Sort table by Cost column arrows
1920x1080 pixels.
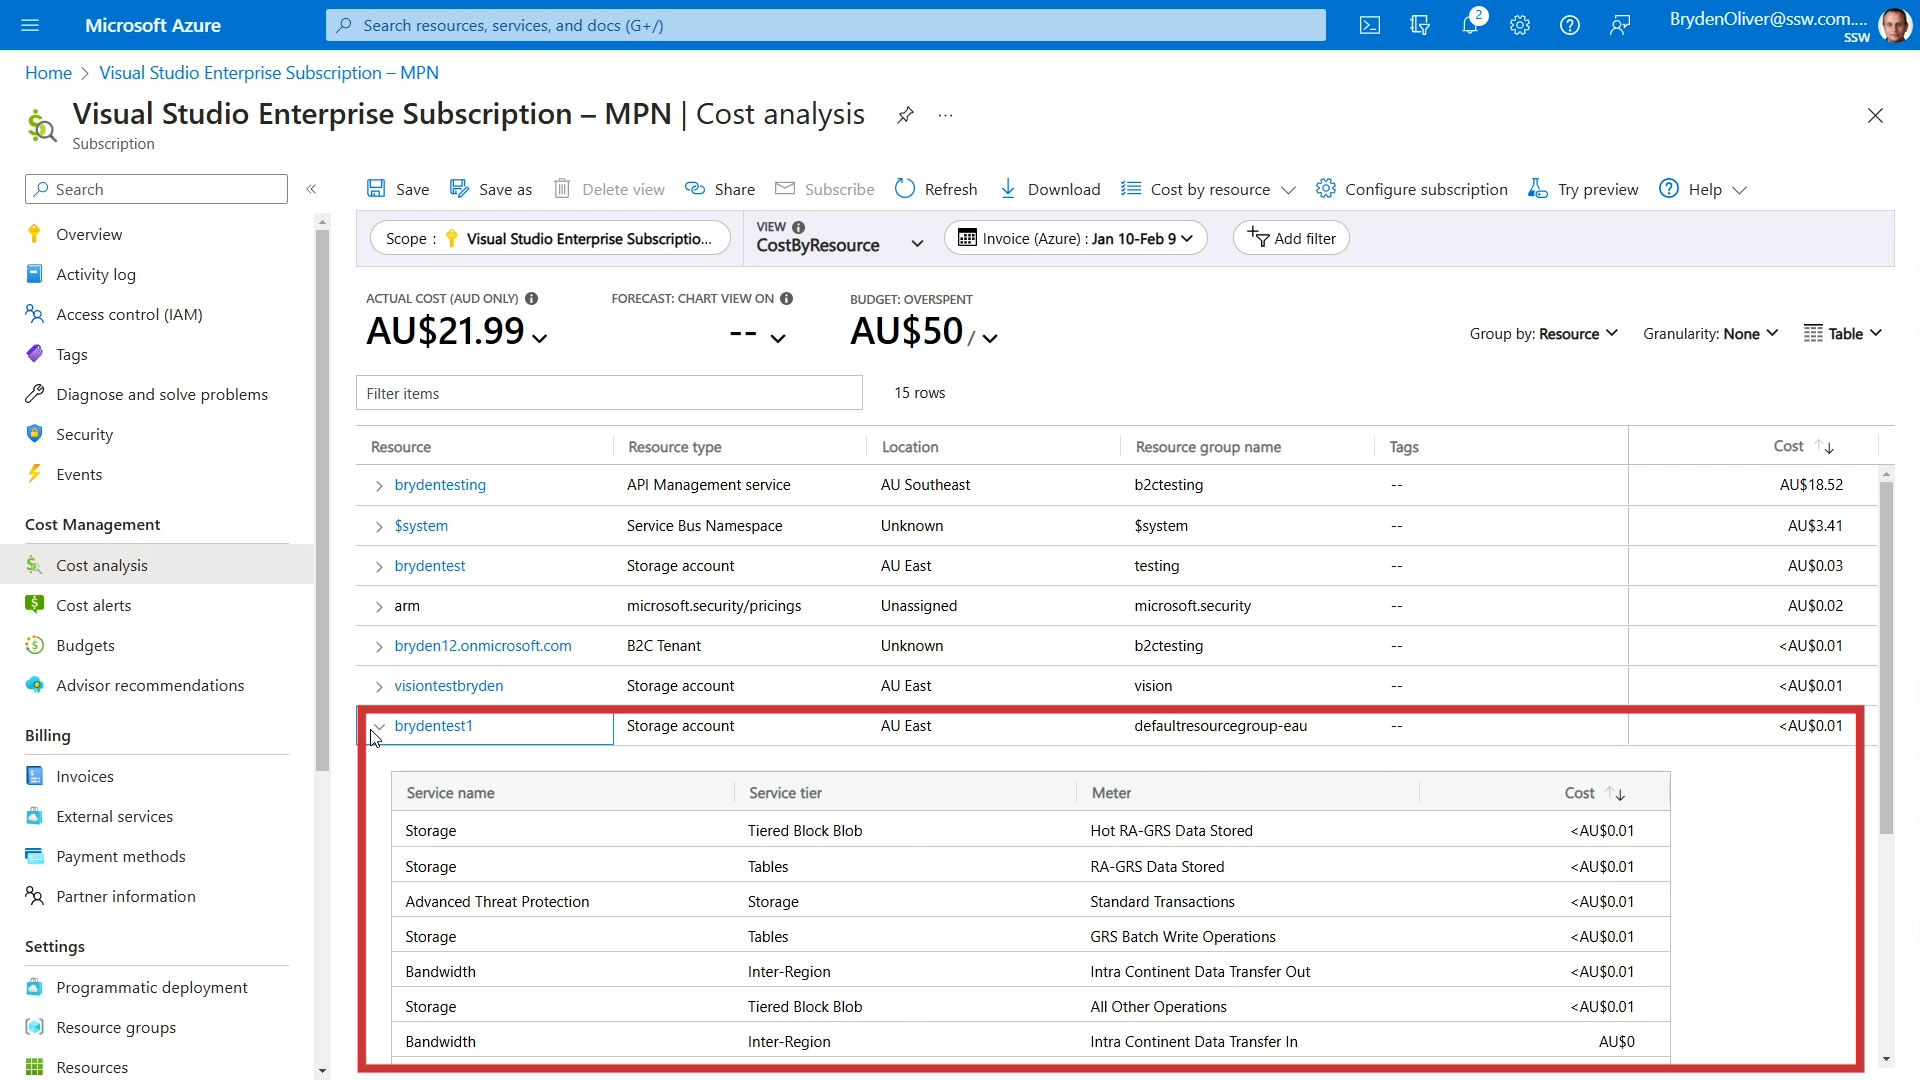[x=1824, y=447]
